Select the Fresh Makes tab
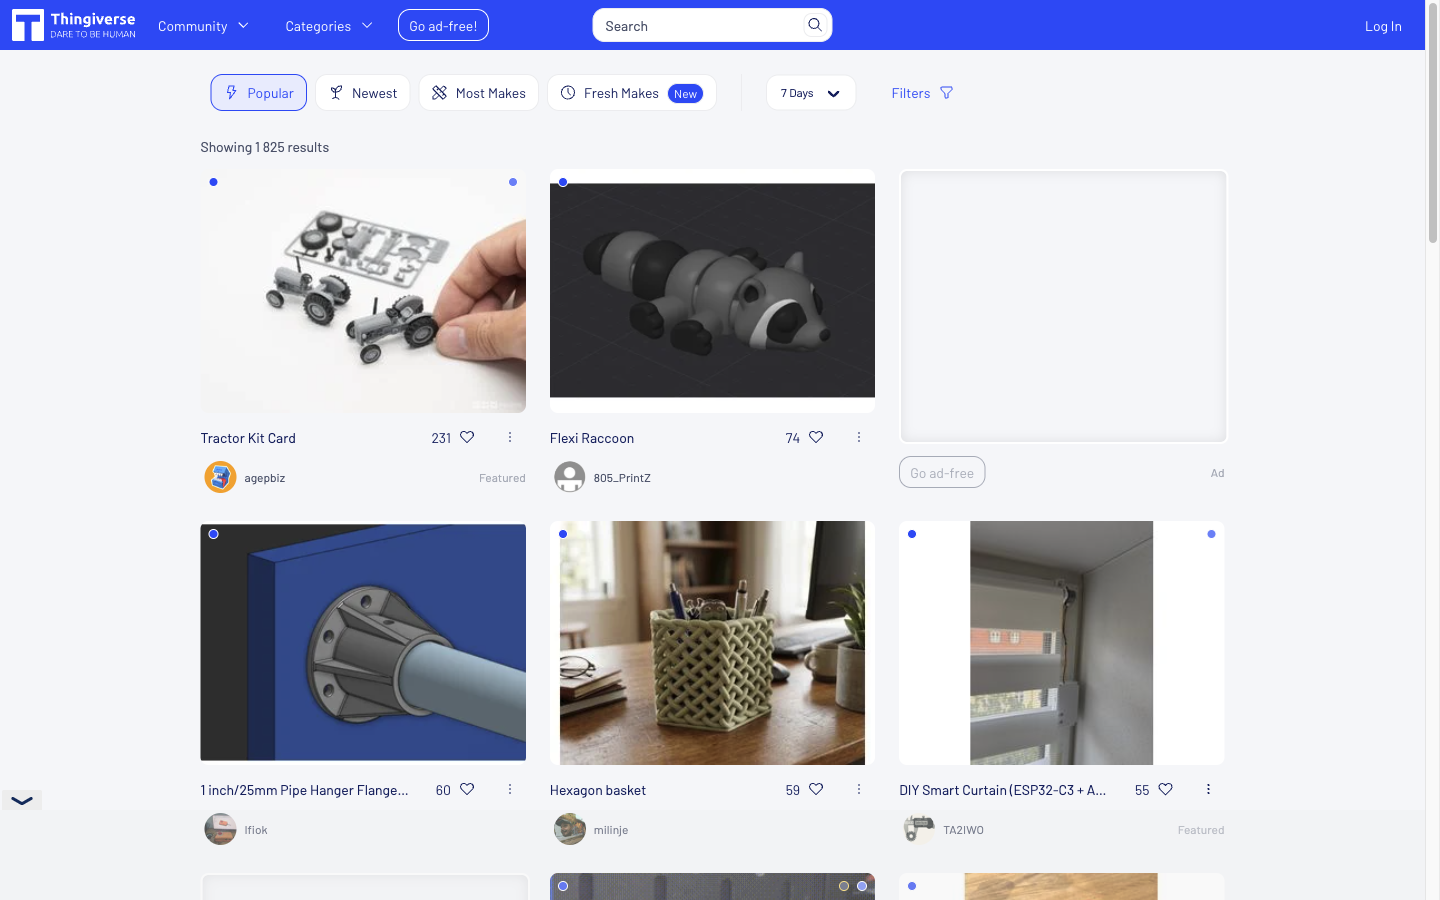Viewport: 1440px width, 900px height. 632,93
